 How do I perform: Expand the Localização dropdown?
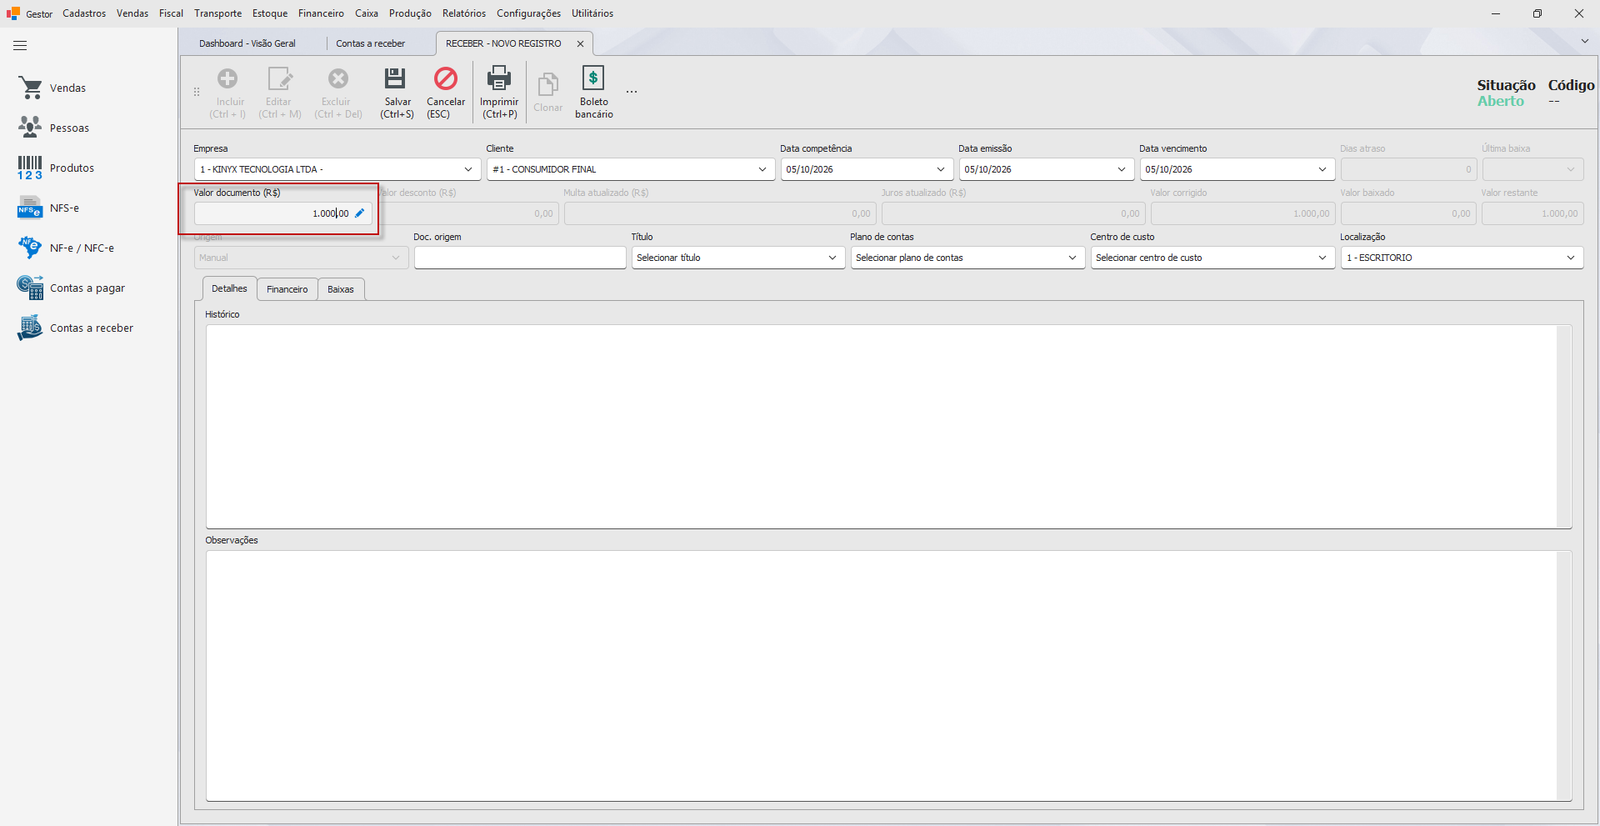1570,258
